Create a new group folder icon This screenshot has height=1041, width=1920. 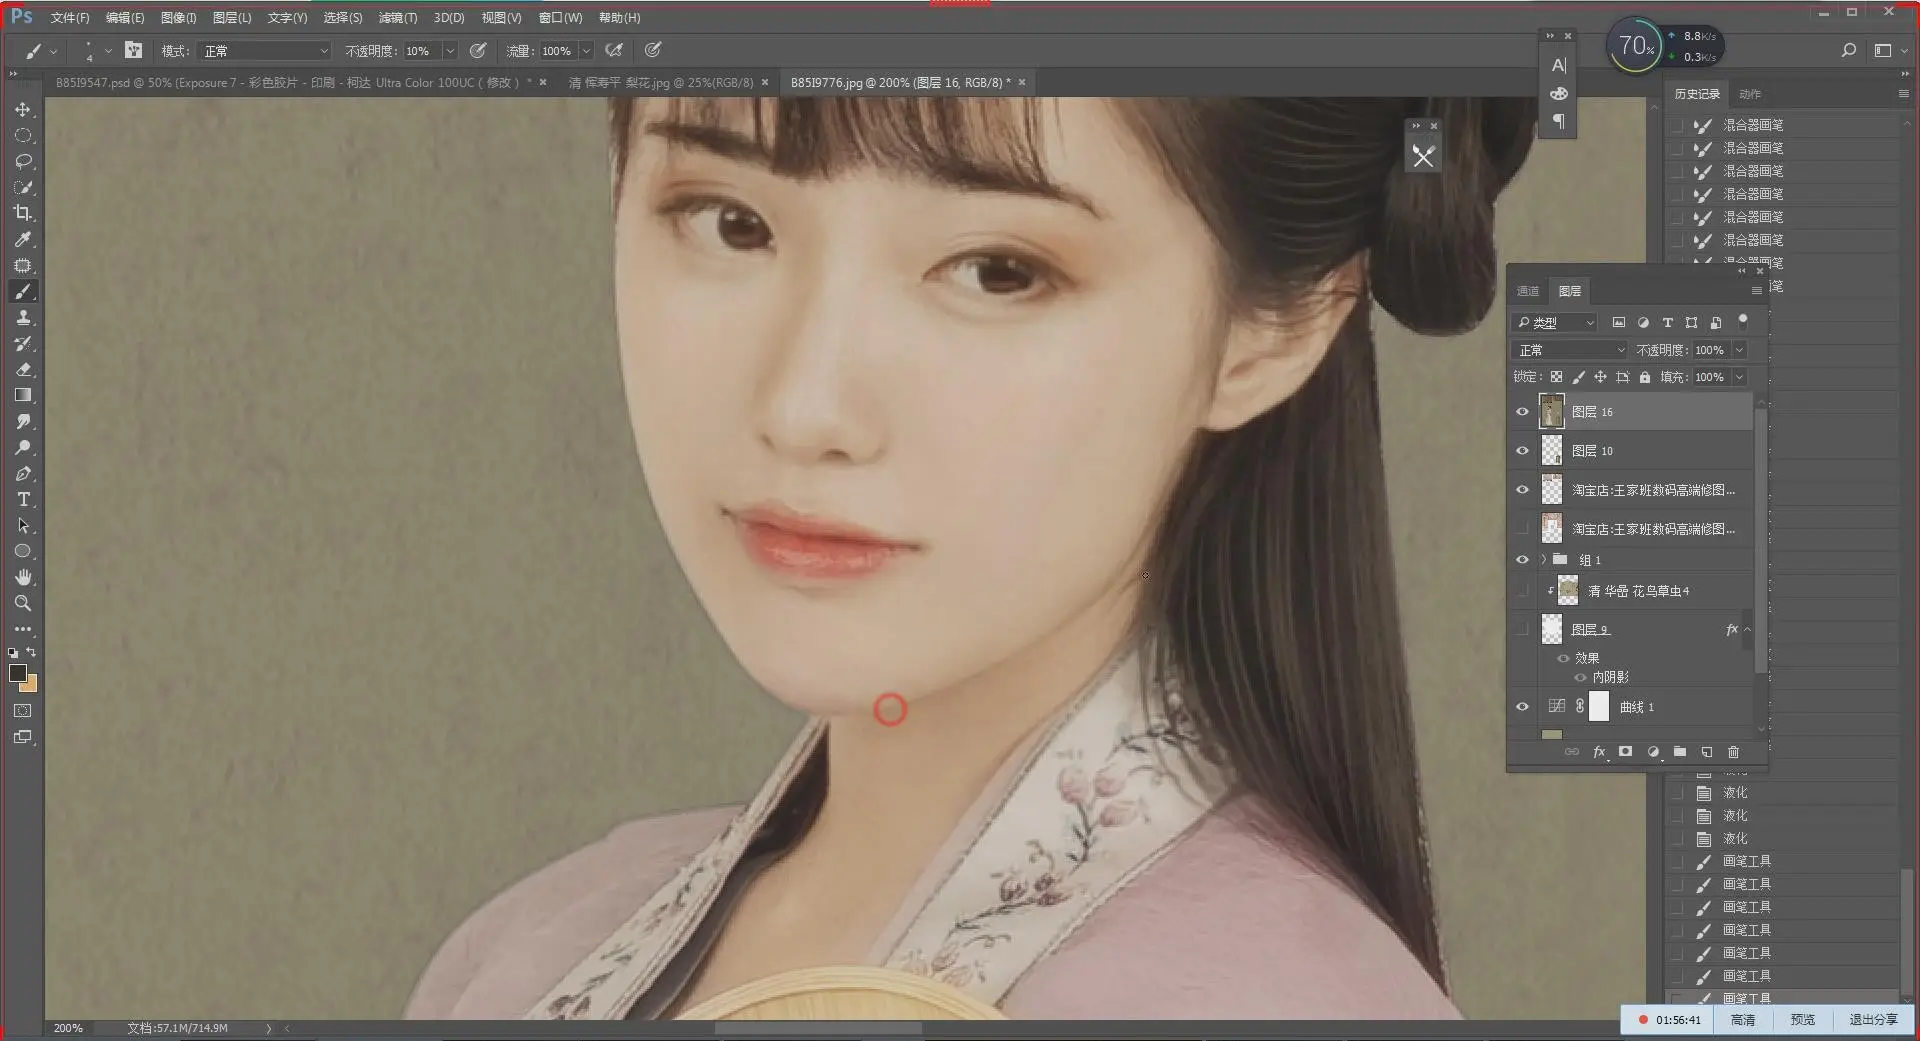pyautogui.click(x=1680, y=752)
